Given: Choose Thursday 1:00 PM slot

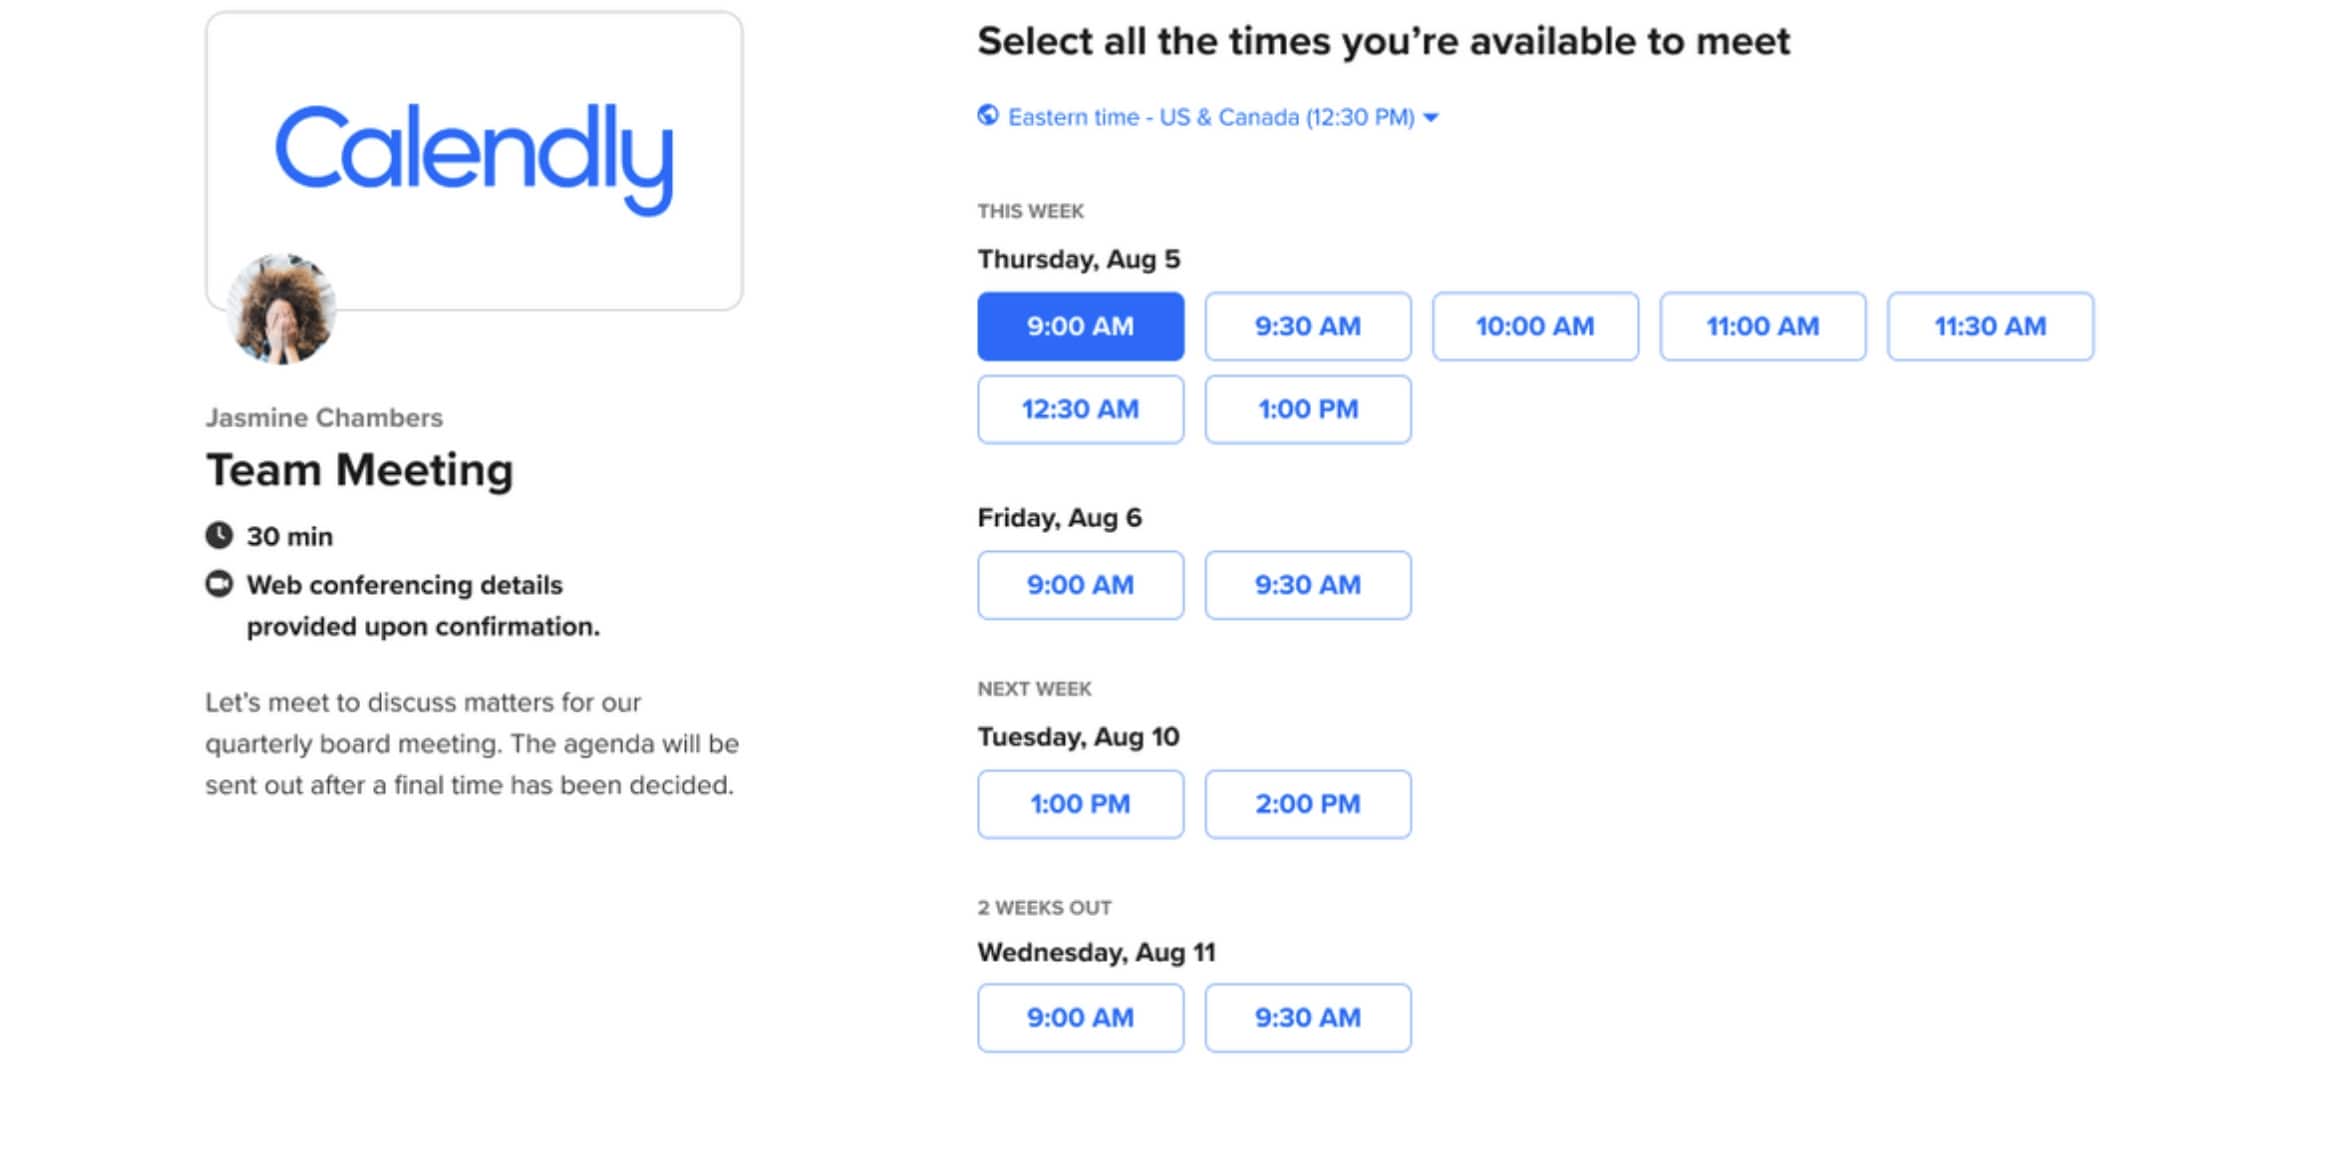Looking at the screenshot, I should (x=1308, y=409).
